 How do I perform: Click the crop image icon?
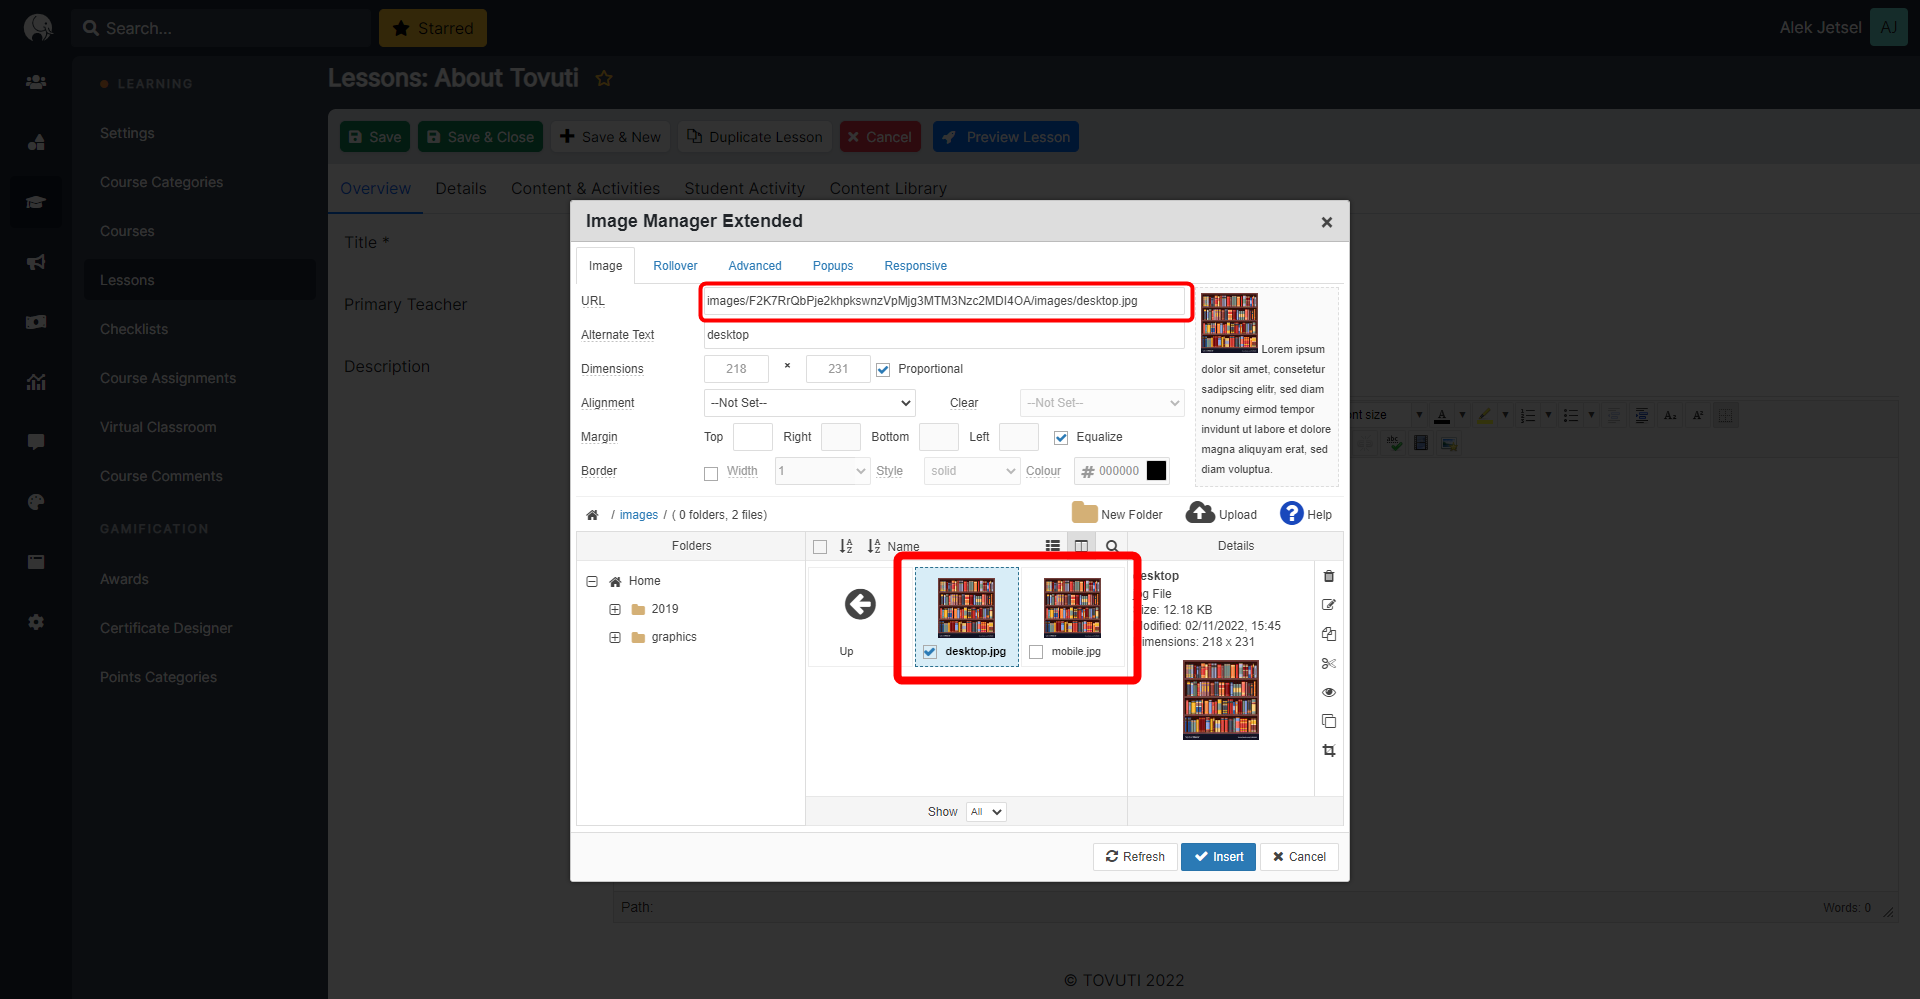pyautogui.click(x=1329, y=750)
